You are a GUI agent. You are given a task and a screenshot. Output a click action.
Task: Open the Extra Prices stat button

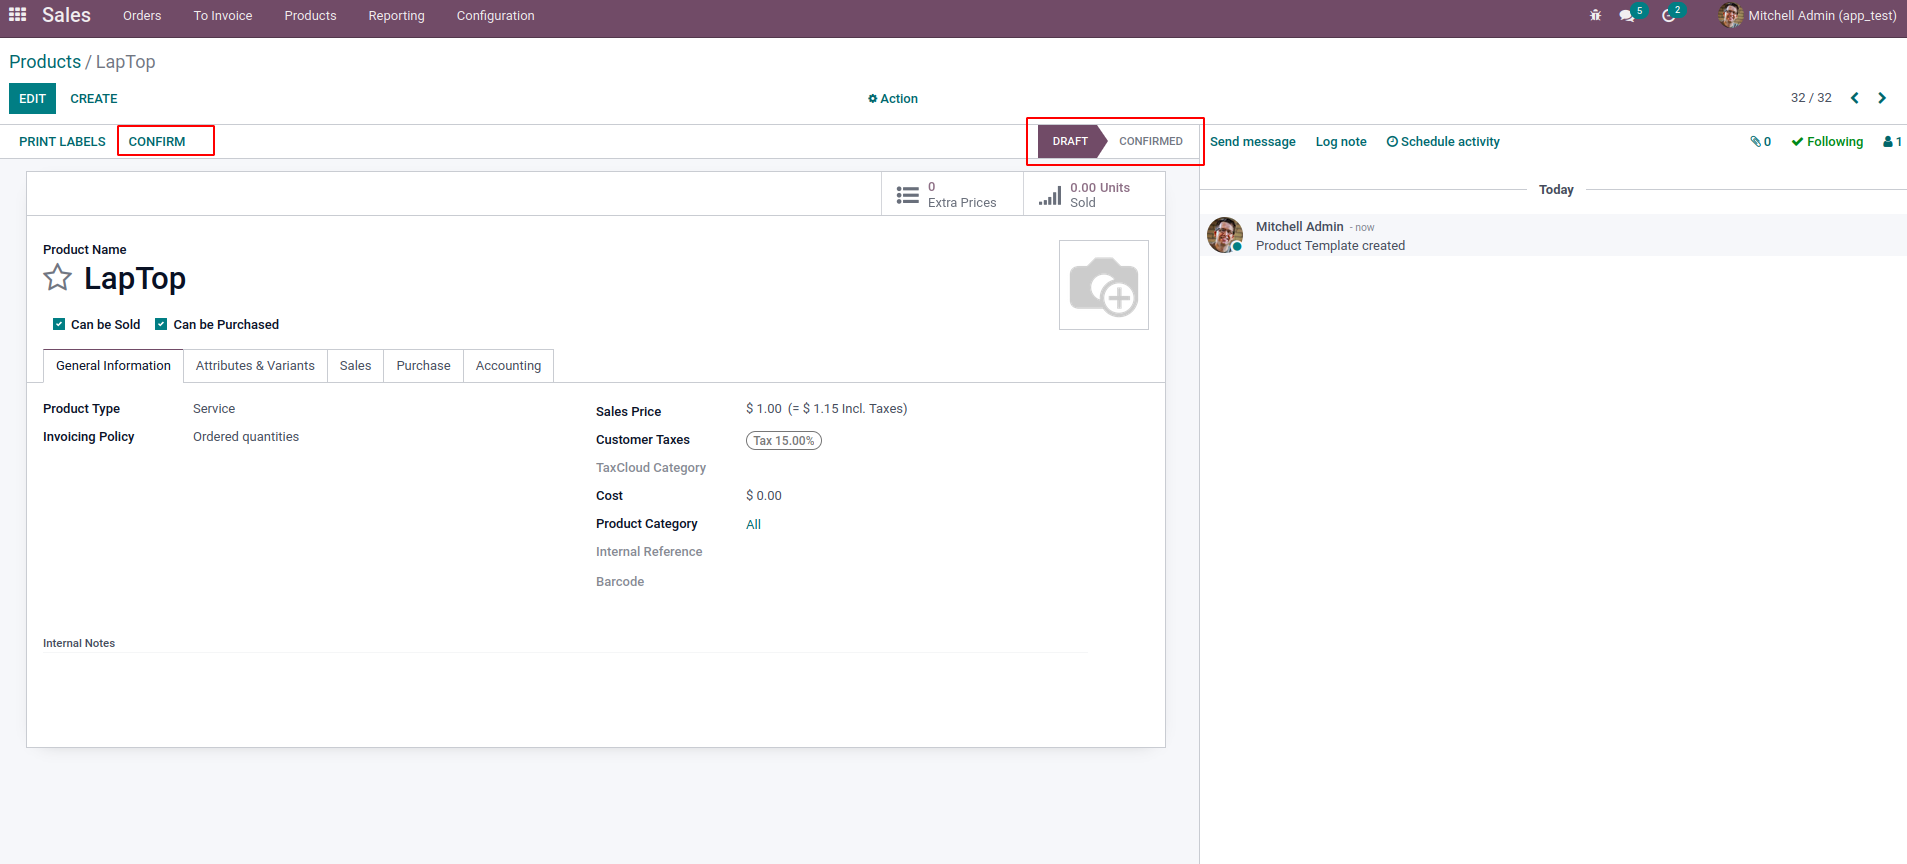952,194
